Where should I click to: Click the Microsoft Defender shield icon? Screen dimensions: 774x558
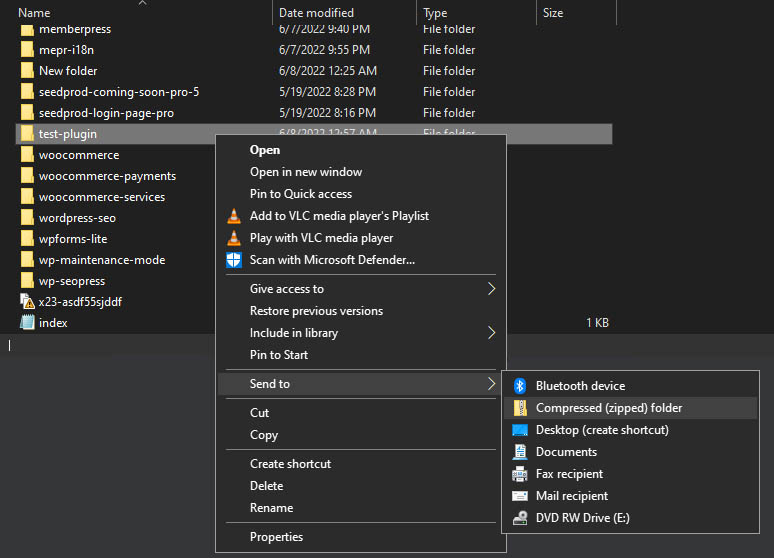click(x=233, y=260)
